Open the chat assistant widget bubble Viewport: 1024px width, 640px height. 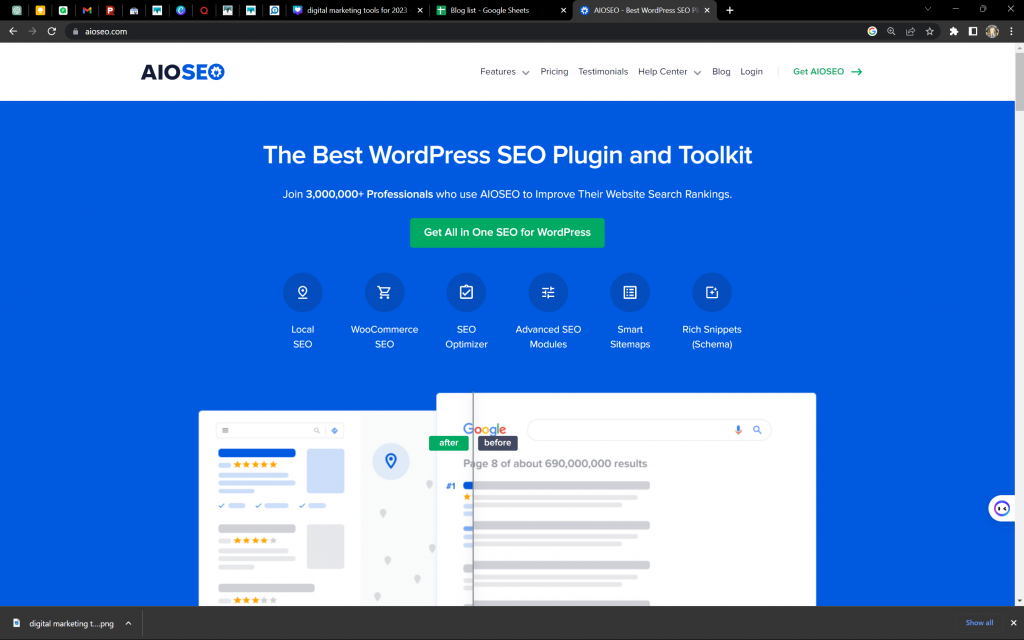click(1002, 508)
